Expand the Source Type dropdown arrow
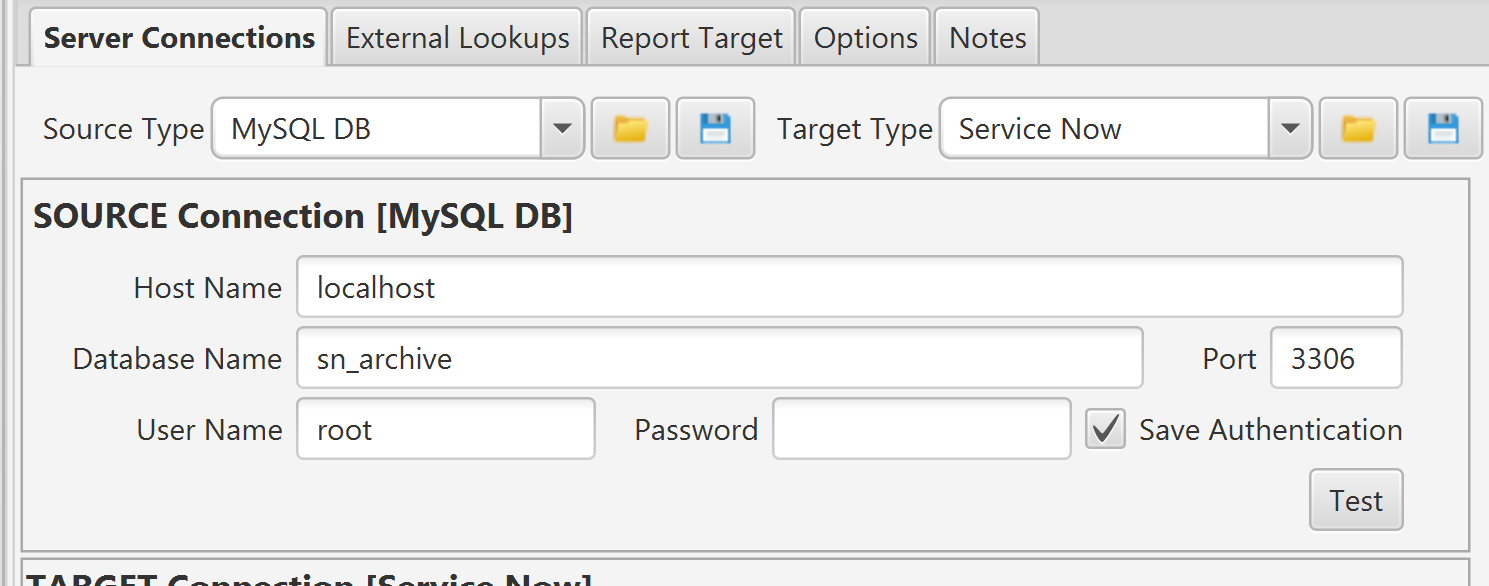Viewport: 1489px width, 586px height. coord(562,128)
